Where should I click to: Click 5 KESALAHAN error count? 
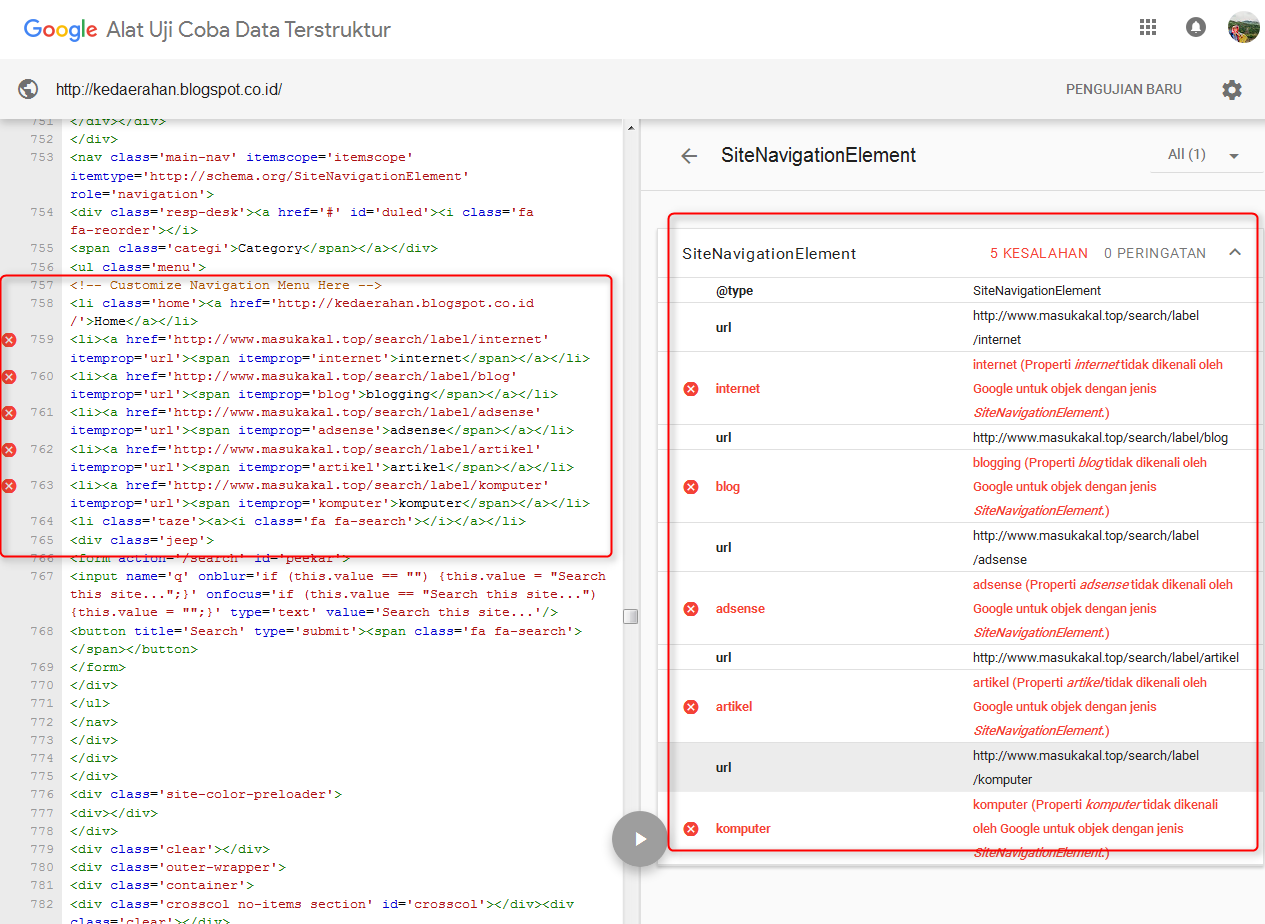click(1039, 253)
